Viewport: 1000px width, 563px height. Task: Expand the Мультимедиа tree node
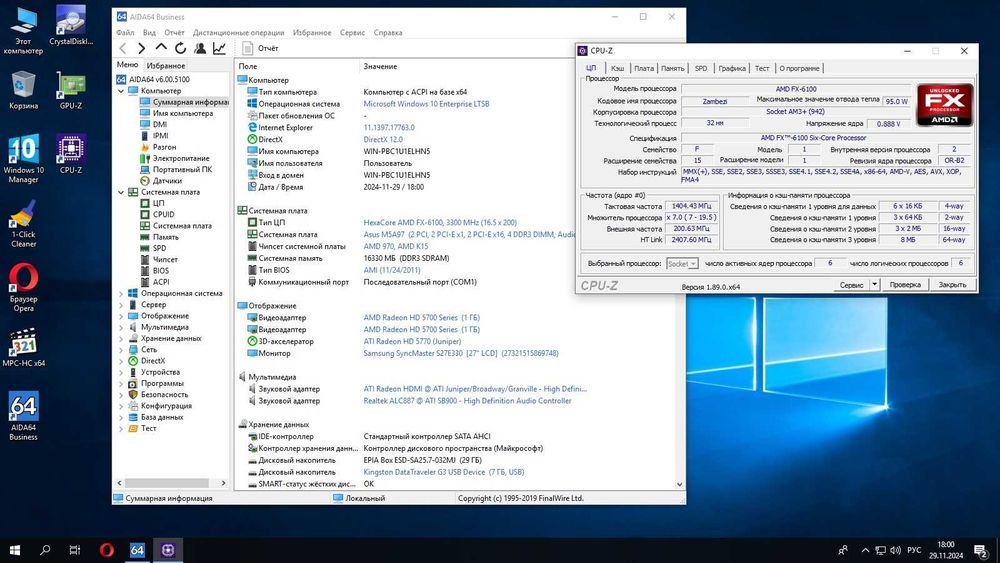(121, 327)
